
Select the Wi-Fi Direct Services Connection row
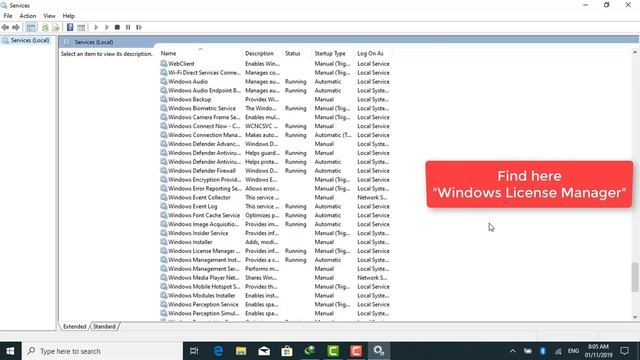(x=275, y=73)
